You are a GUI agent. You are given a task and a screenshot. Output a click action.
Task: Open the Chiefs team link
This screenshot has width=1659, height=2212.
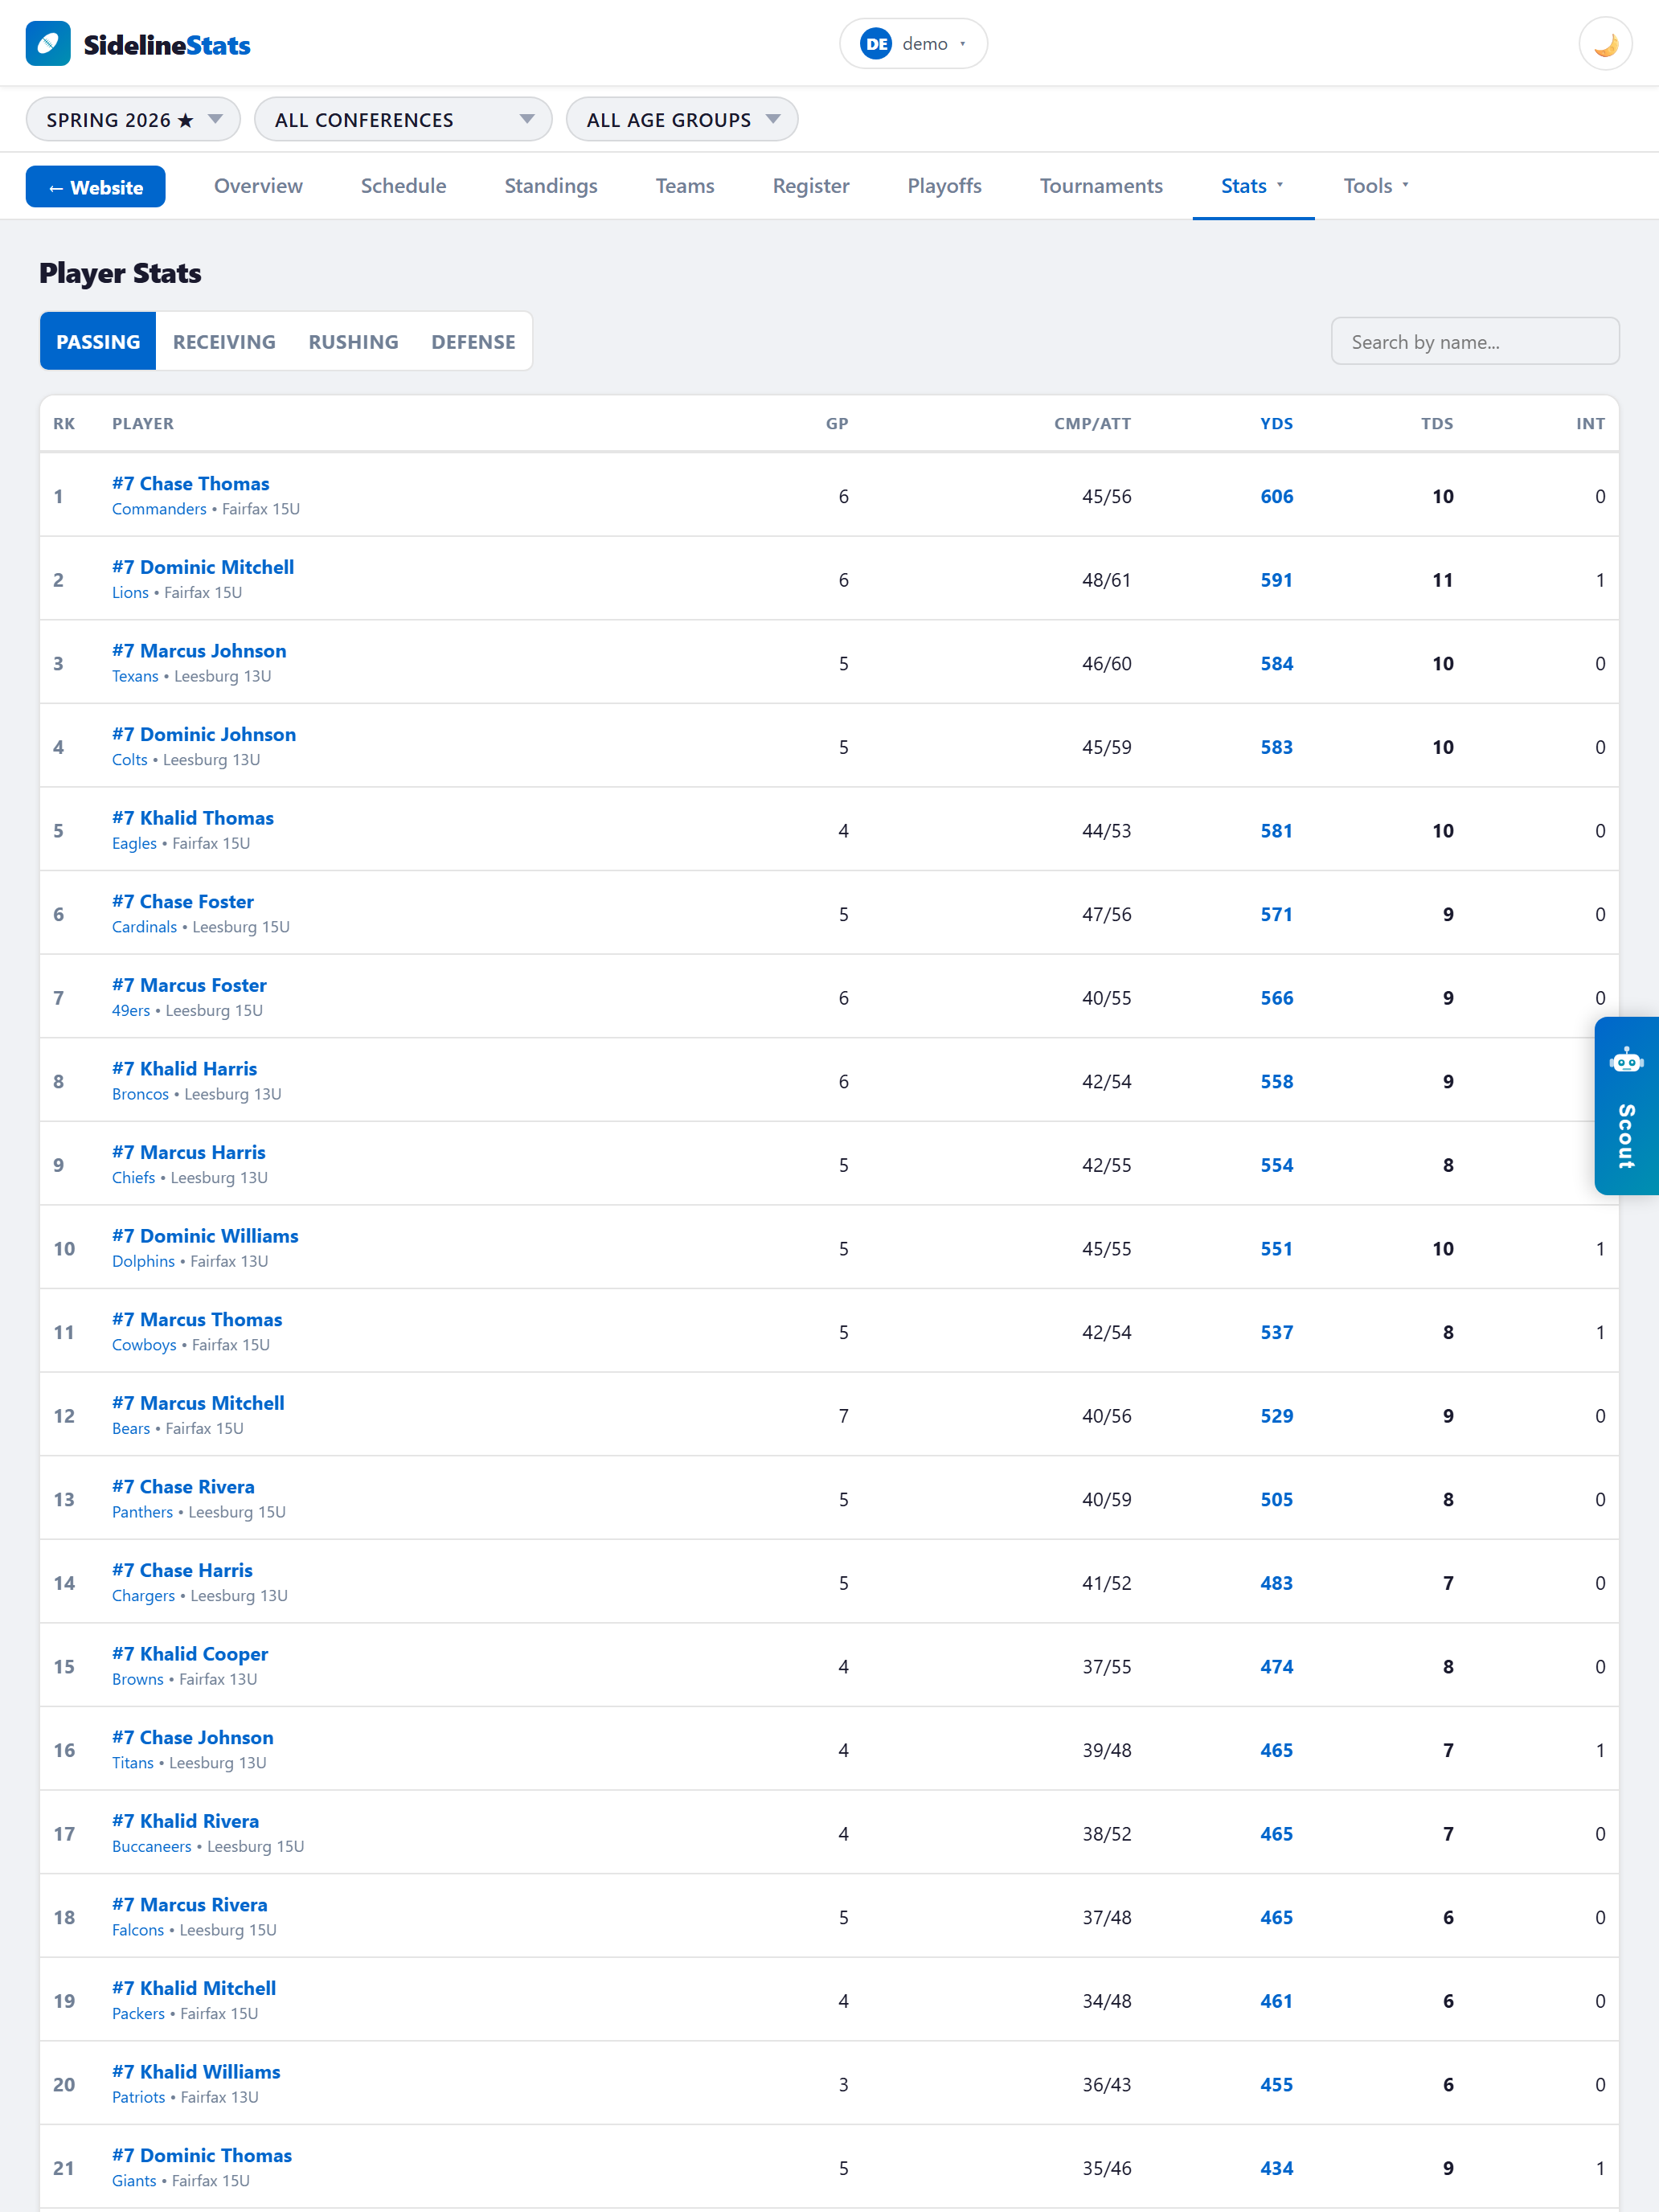(x=133, y=1178)
